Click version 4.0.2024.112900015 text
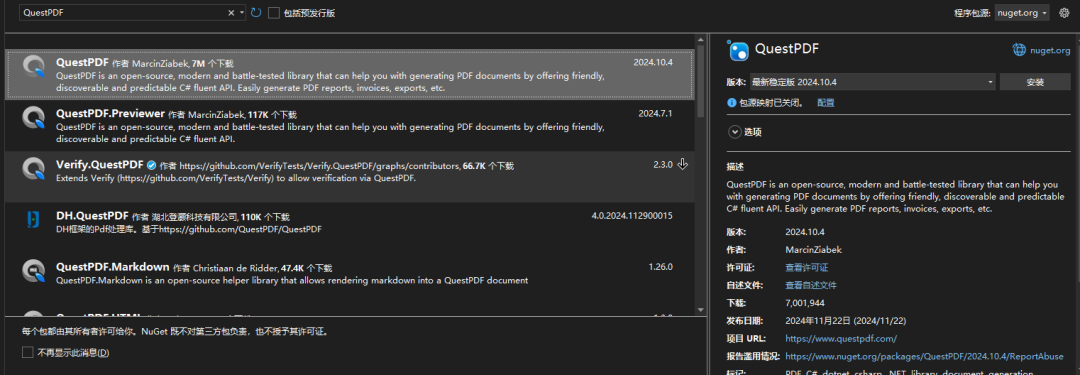The width and height of the screenshot is (1080, 375). tap(632, 216)
